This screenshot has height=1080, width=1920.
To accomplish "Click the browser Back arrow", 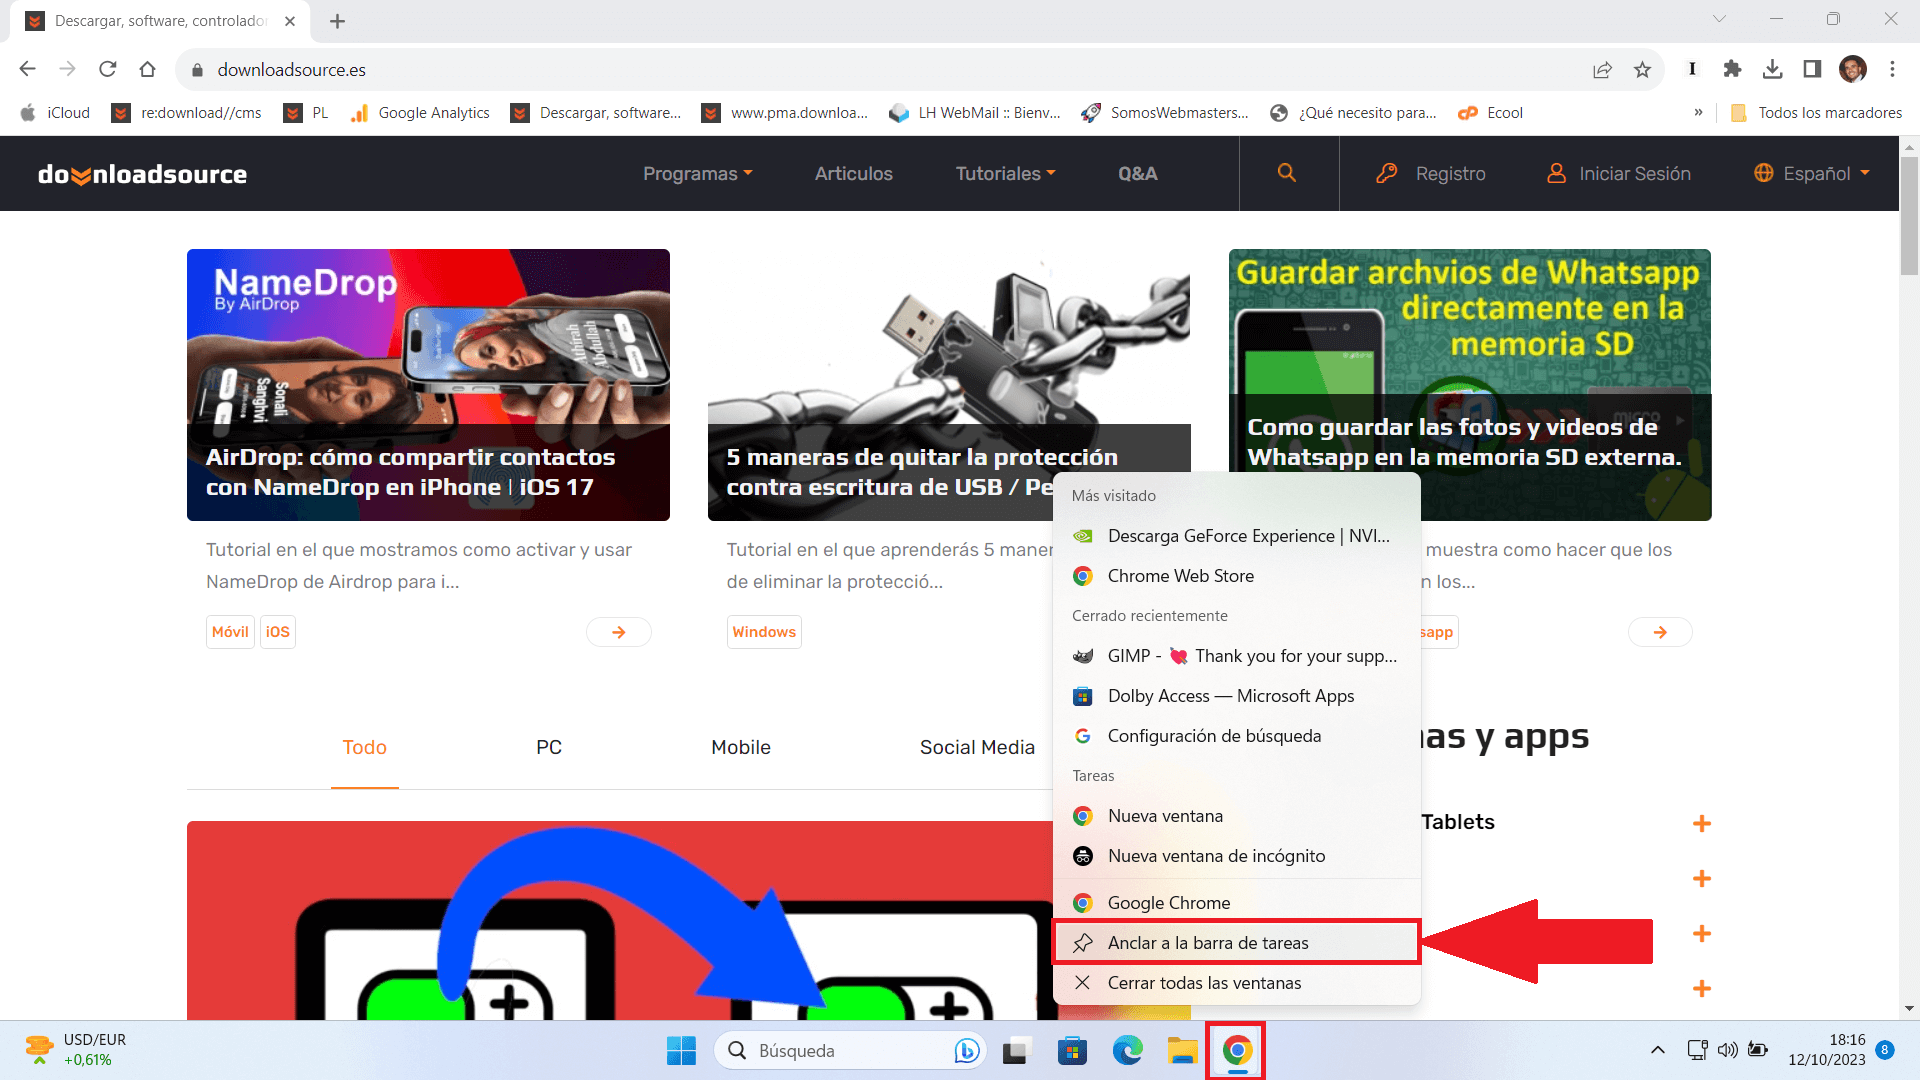I will (27, 69).
